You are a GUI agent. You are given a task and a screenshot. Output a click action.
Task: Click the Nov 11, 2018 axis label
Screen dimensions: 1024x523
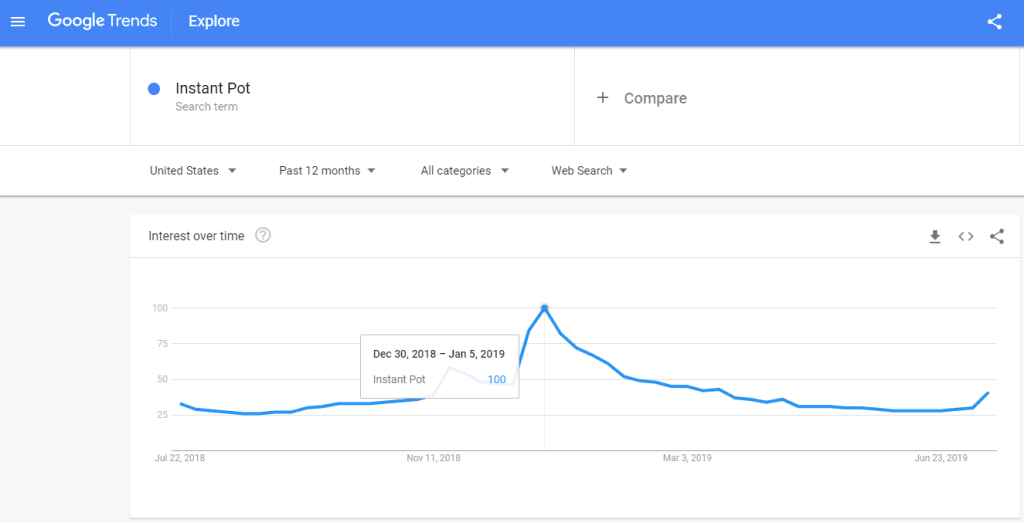click(x=433, y=458)
